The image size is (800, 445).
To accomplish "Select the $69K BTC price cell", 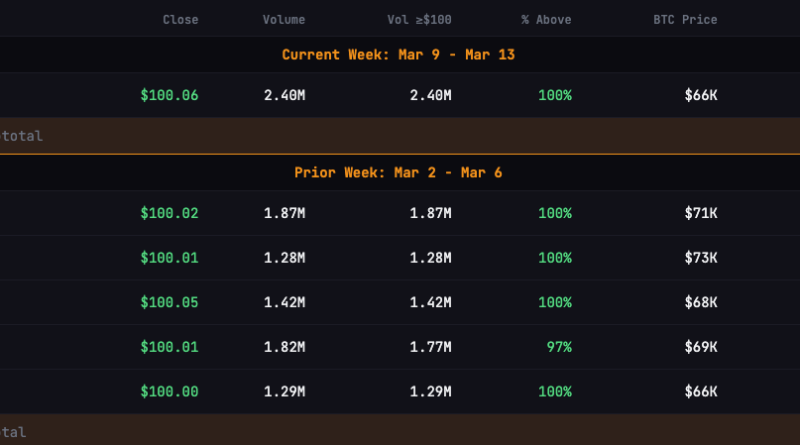I will pyautogui.click(x=701, y=347).
